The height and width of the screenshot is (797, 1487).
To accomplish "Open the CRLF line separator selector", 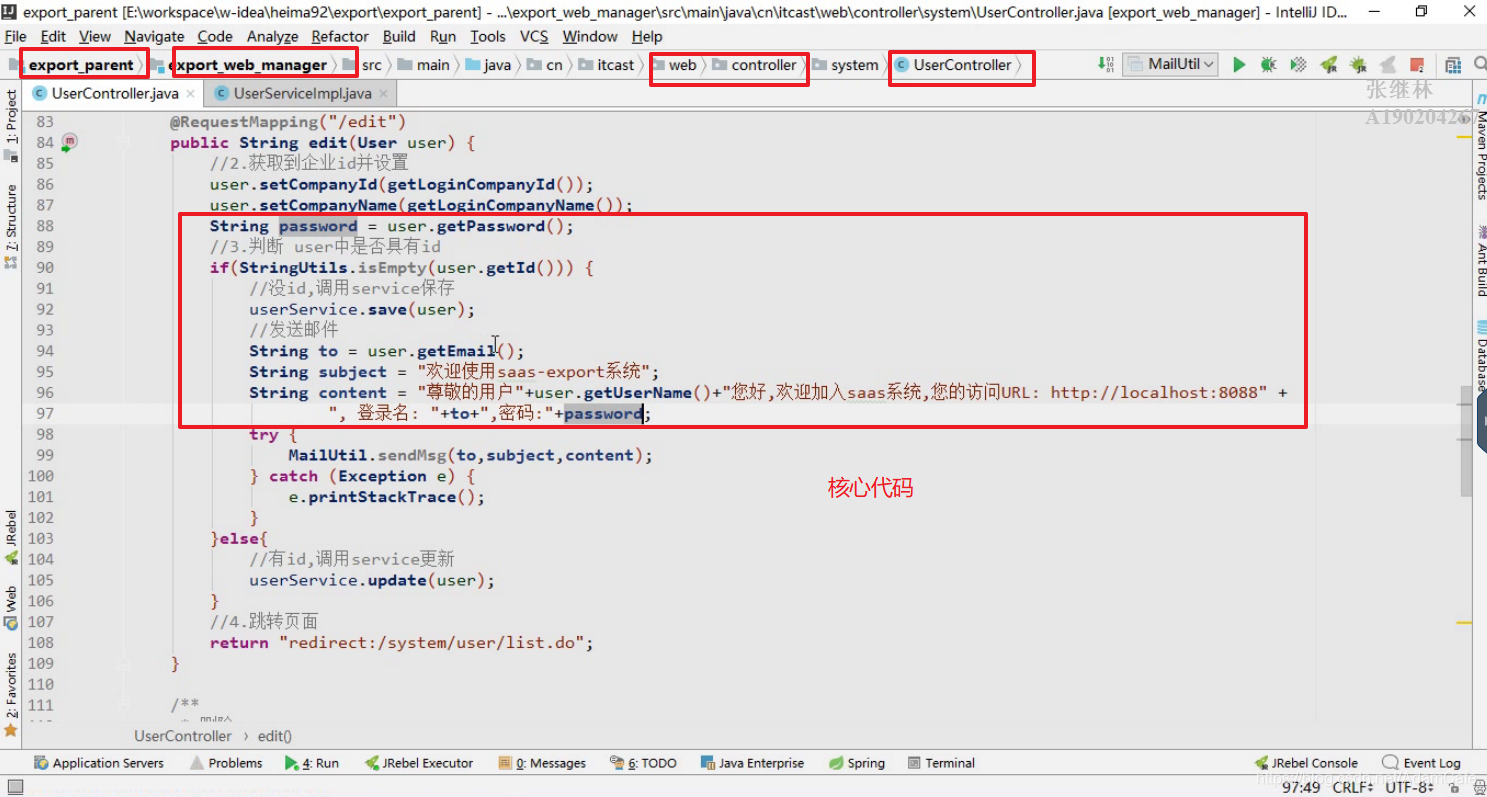I will pyautogui.click(x=1352, y=787).
